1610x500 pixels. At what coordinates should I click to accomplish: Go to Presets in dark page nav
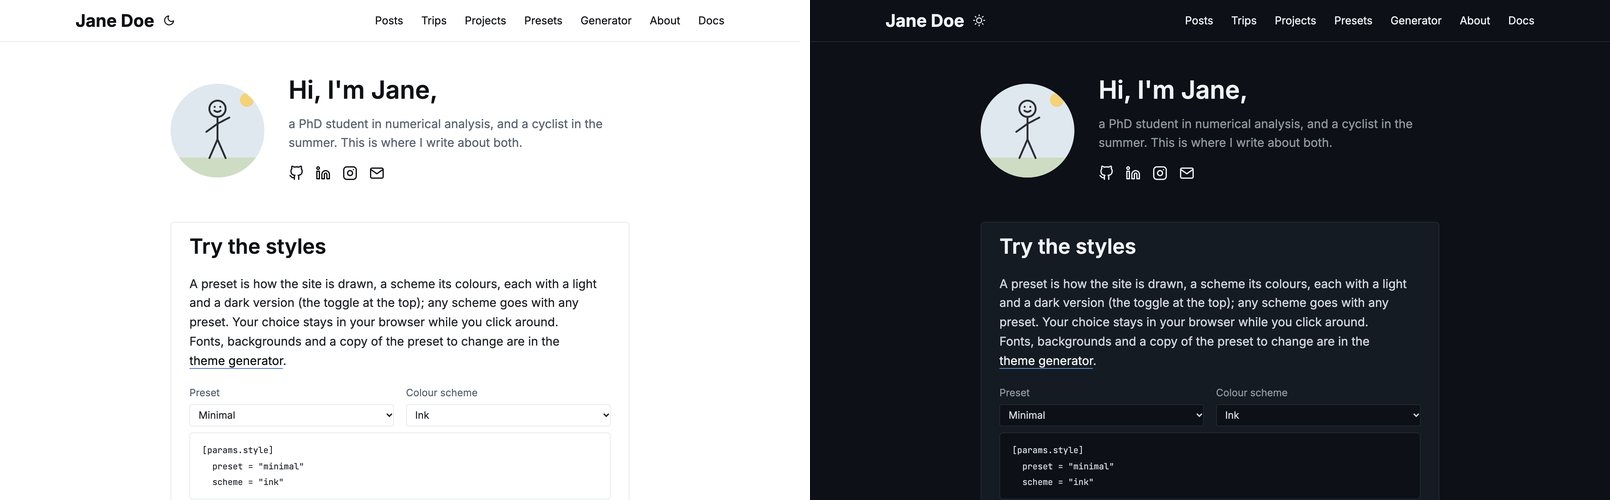pyautogui.click(x=1353, y=20)
